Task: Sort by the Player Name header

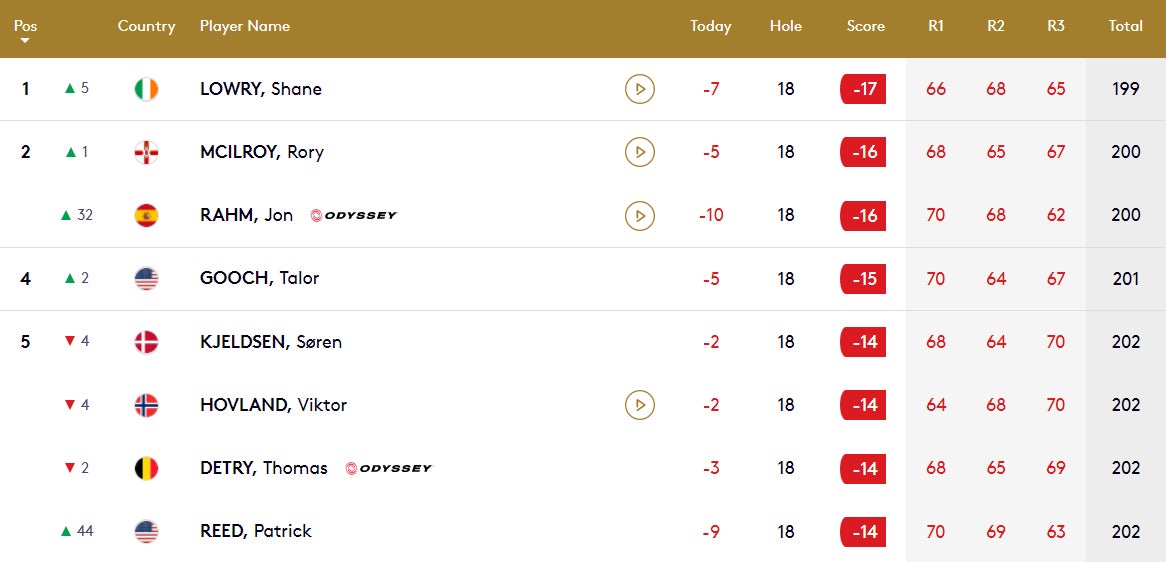Action: tap(245, 26)
